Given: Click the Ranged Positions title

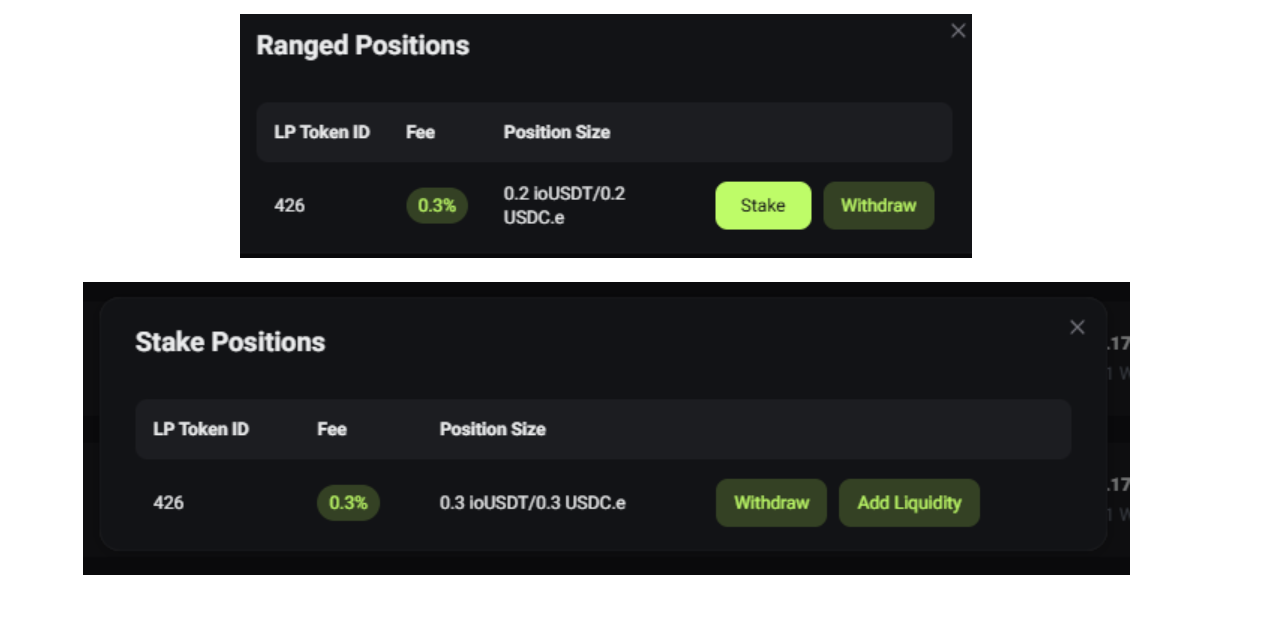Looking at the screenshot, I should 363,45.
